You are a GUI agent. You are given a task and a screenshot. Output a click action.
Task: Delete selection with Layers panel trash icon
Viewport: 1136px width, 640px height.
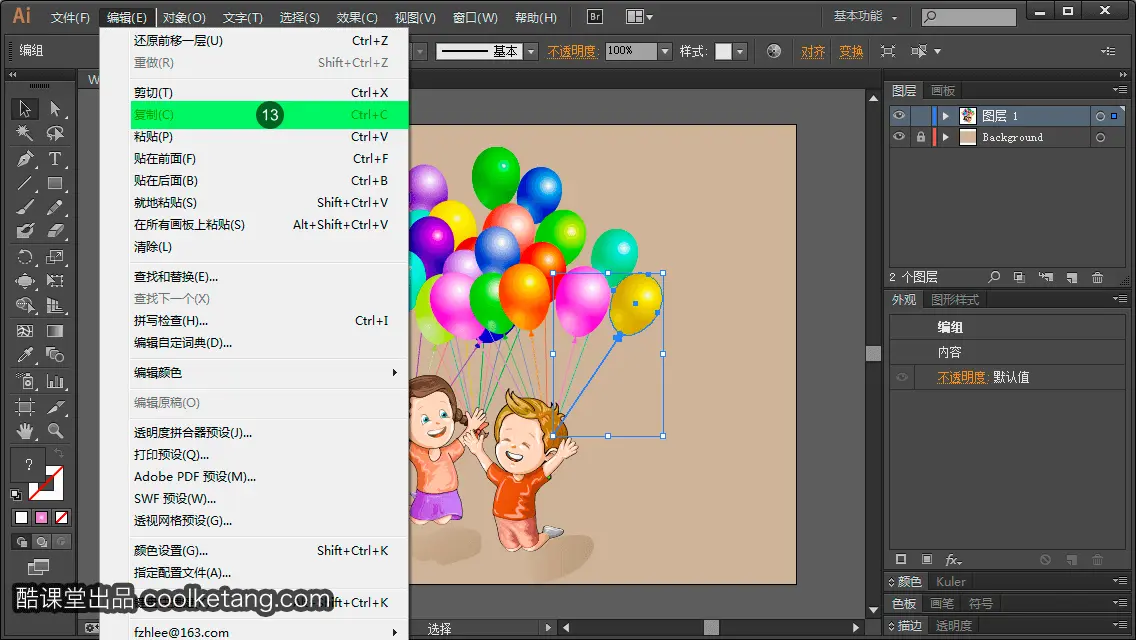(1098, 278)
